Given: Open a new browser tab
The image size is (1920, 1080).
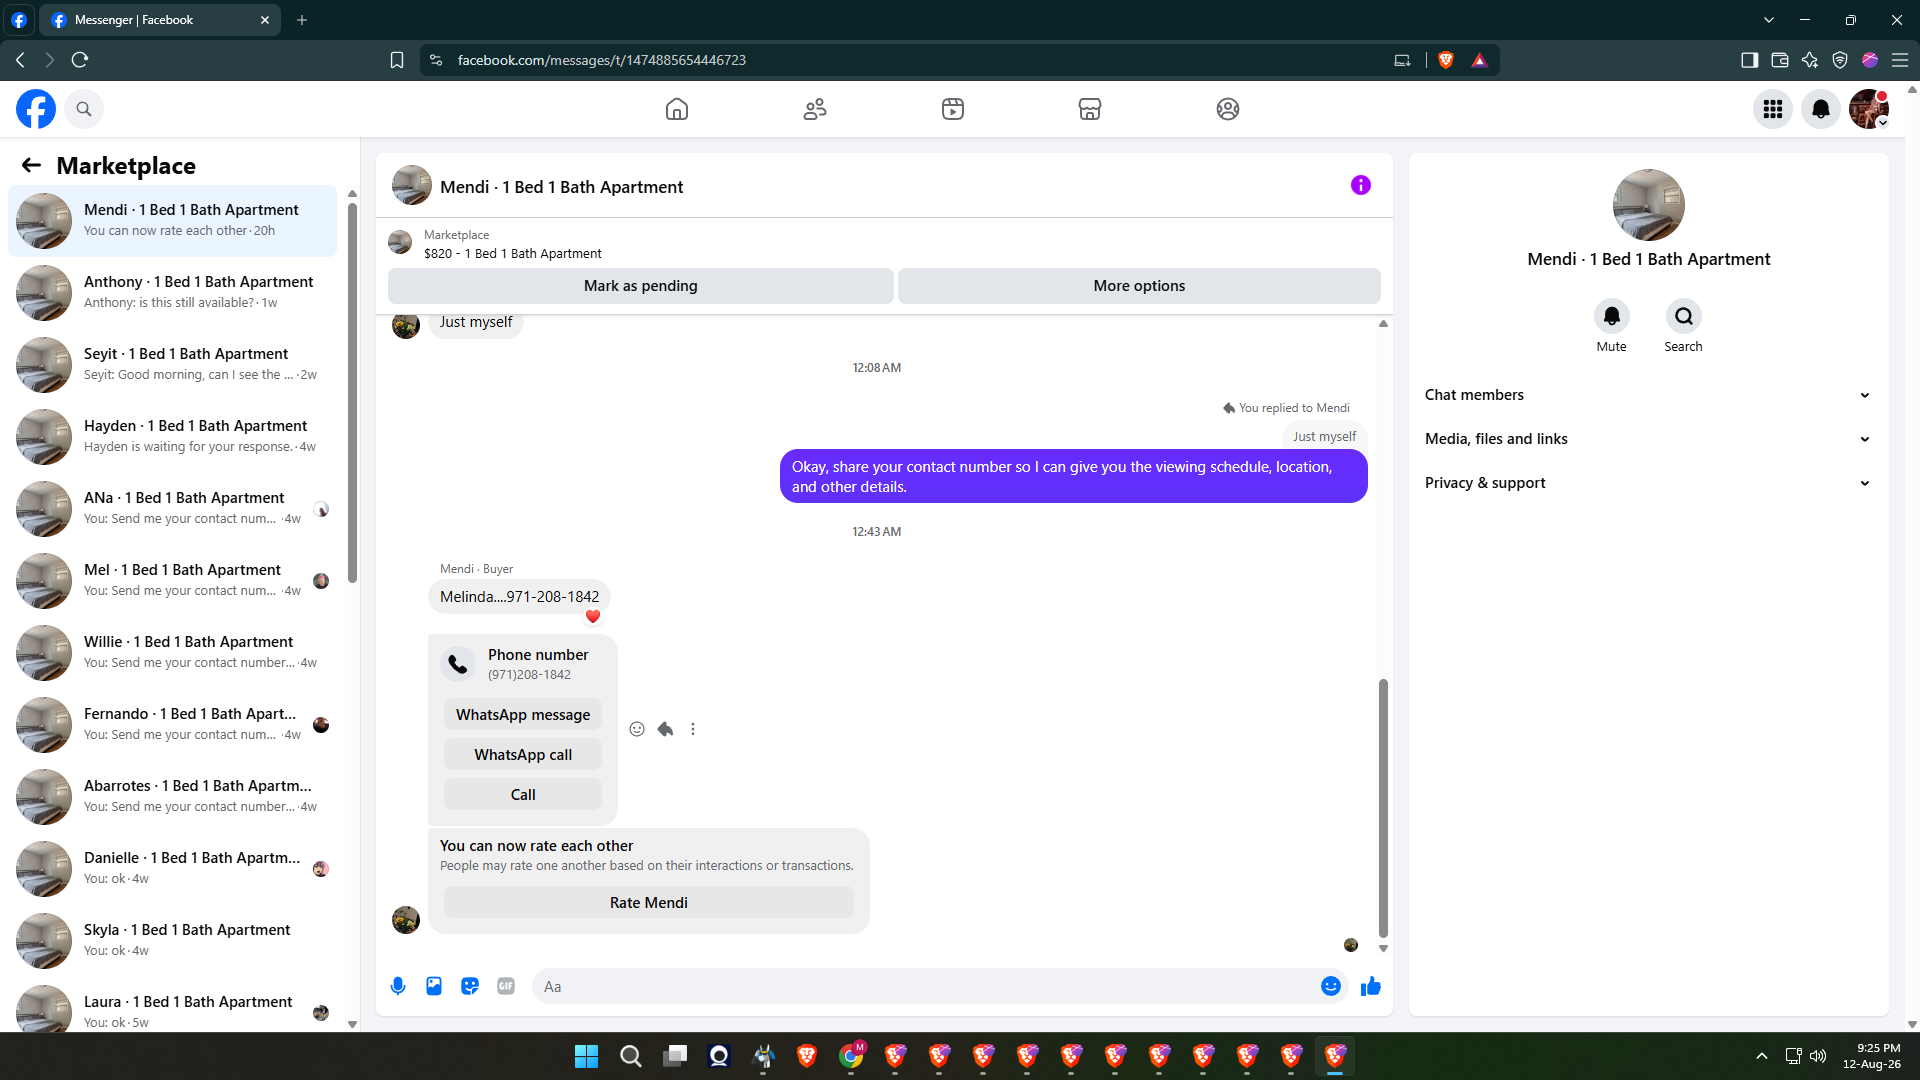Looking at the screenshot, I should [302, 20].
